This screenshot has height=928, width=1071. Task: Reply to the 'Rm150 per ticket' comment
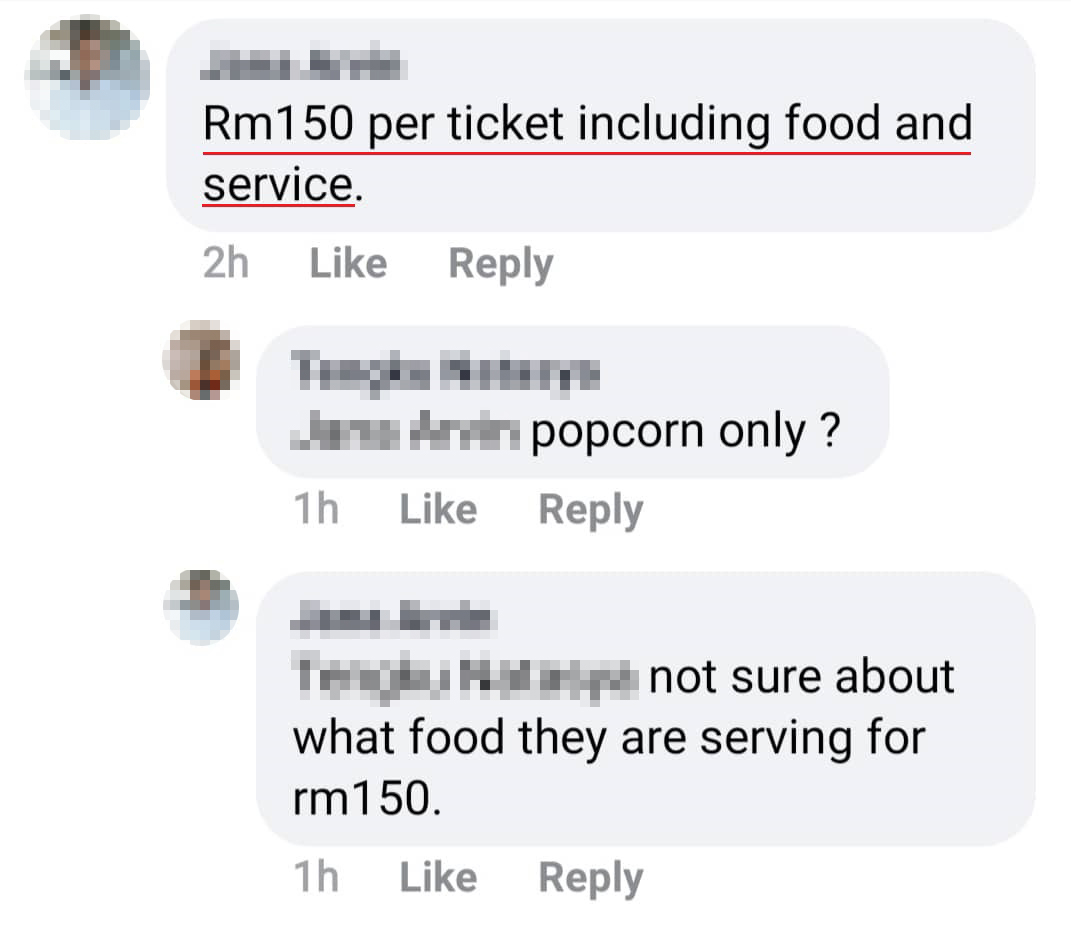(x=501, y=265)
